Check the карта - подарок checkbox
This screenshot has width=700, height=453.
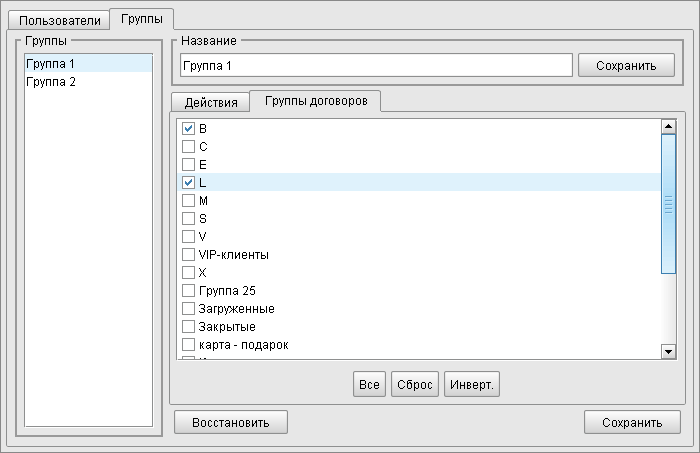(188, 344)
